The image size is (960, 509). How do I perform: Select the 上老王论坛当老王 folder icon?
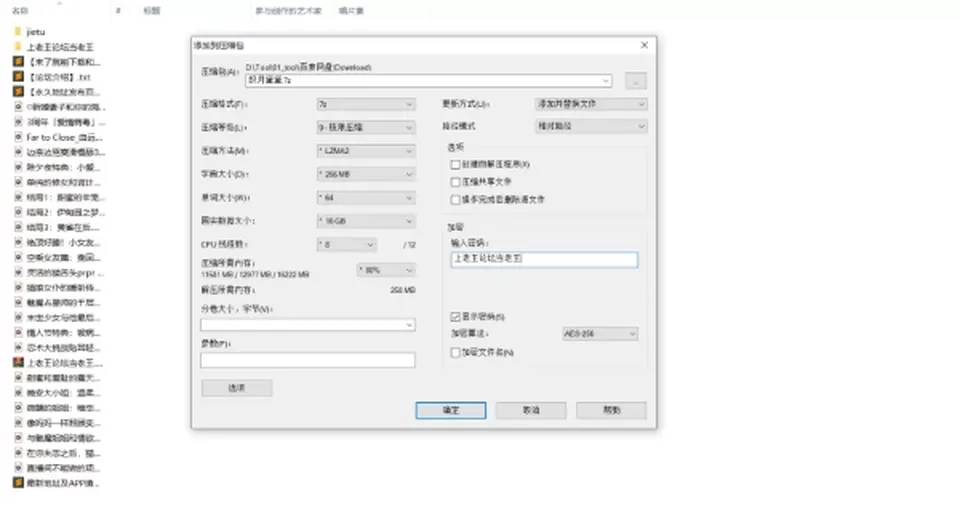(x=18, y=47)
